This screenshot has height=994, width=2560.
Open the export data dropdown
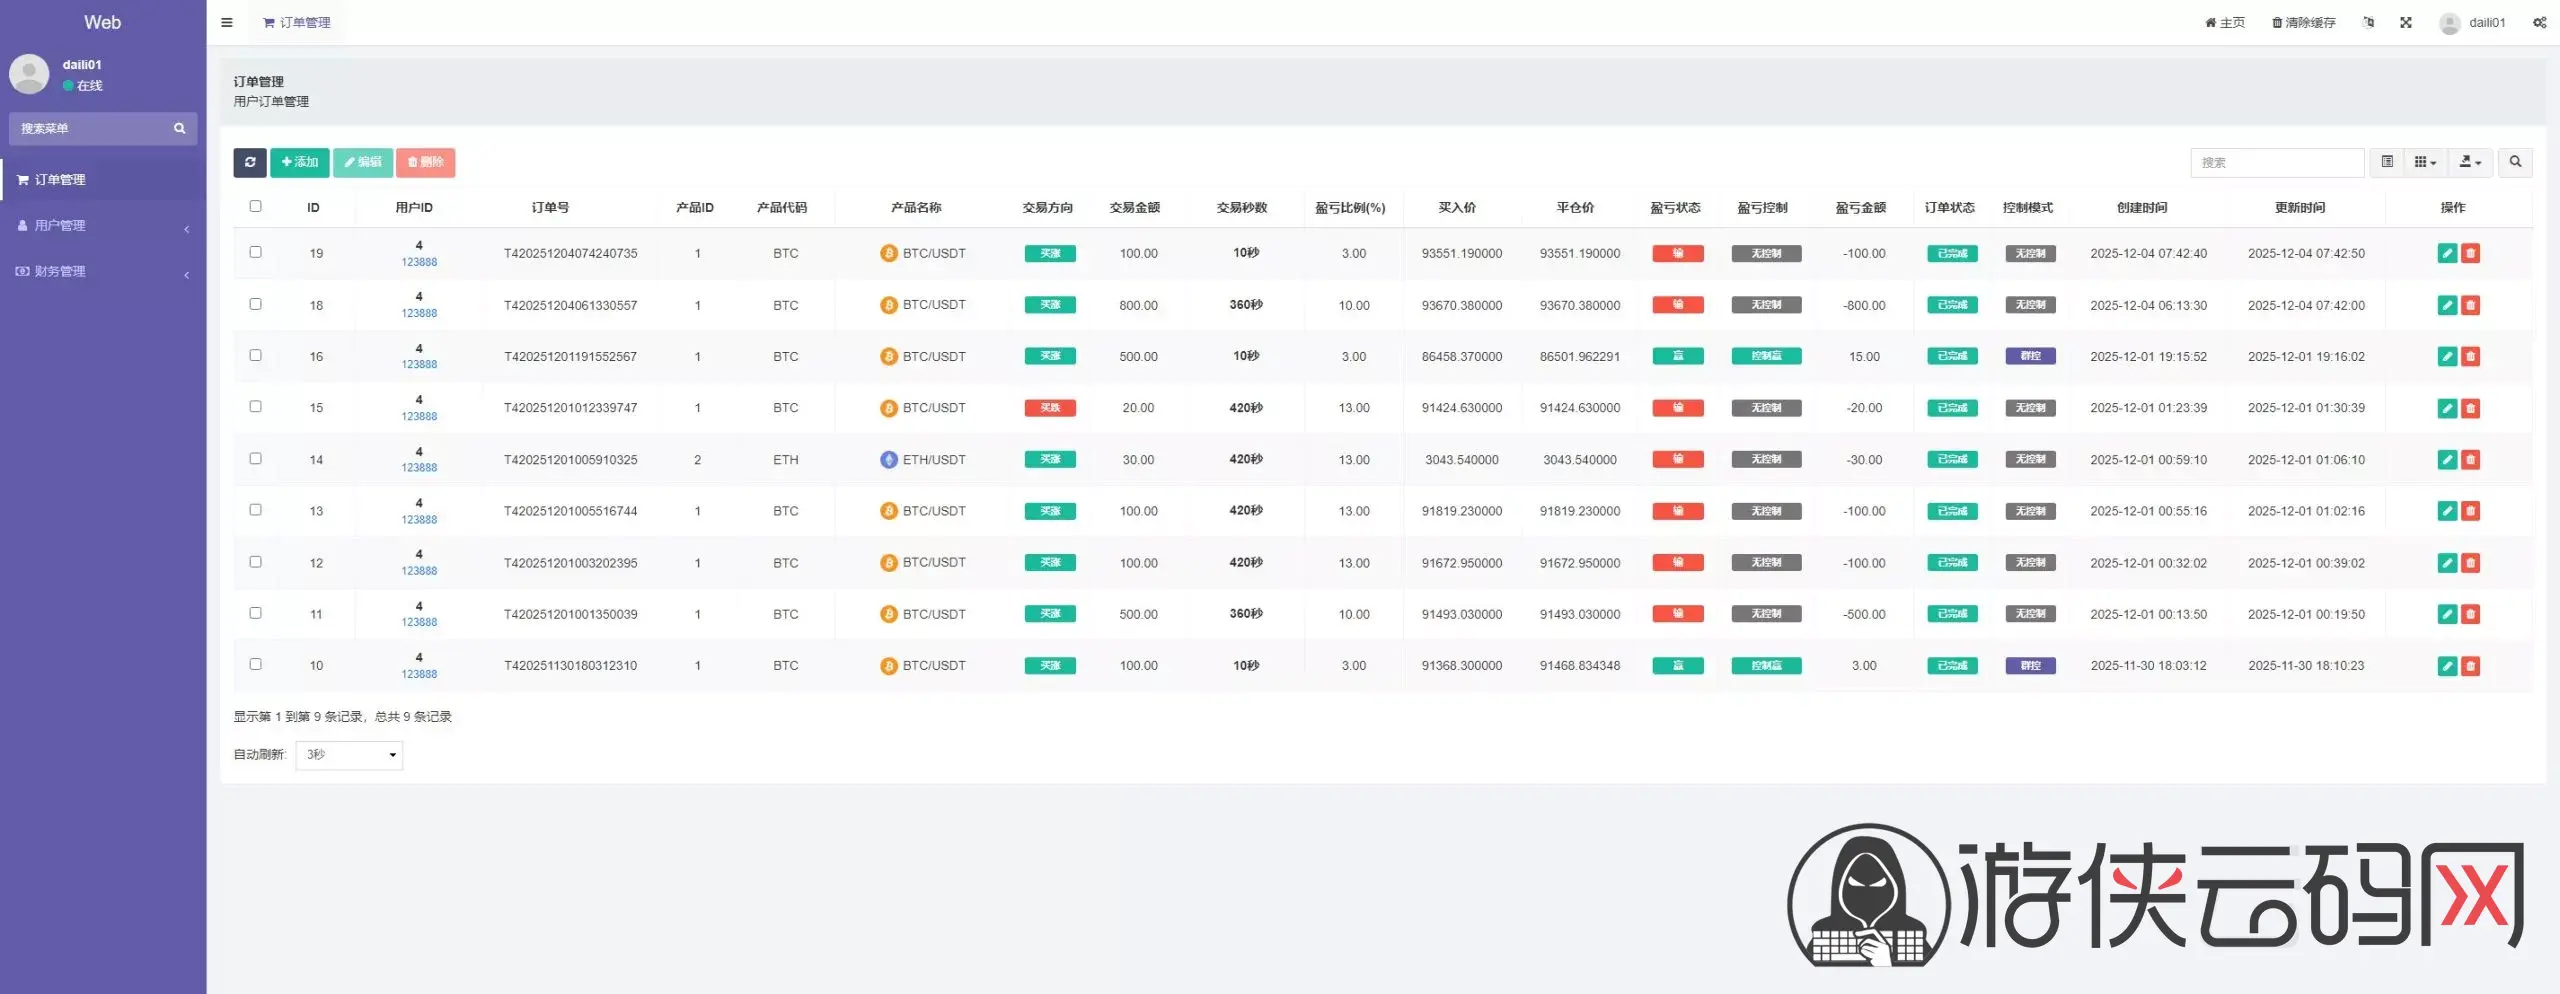point(2470,162)
